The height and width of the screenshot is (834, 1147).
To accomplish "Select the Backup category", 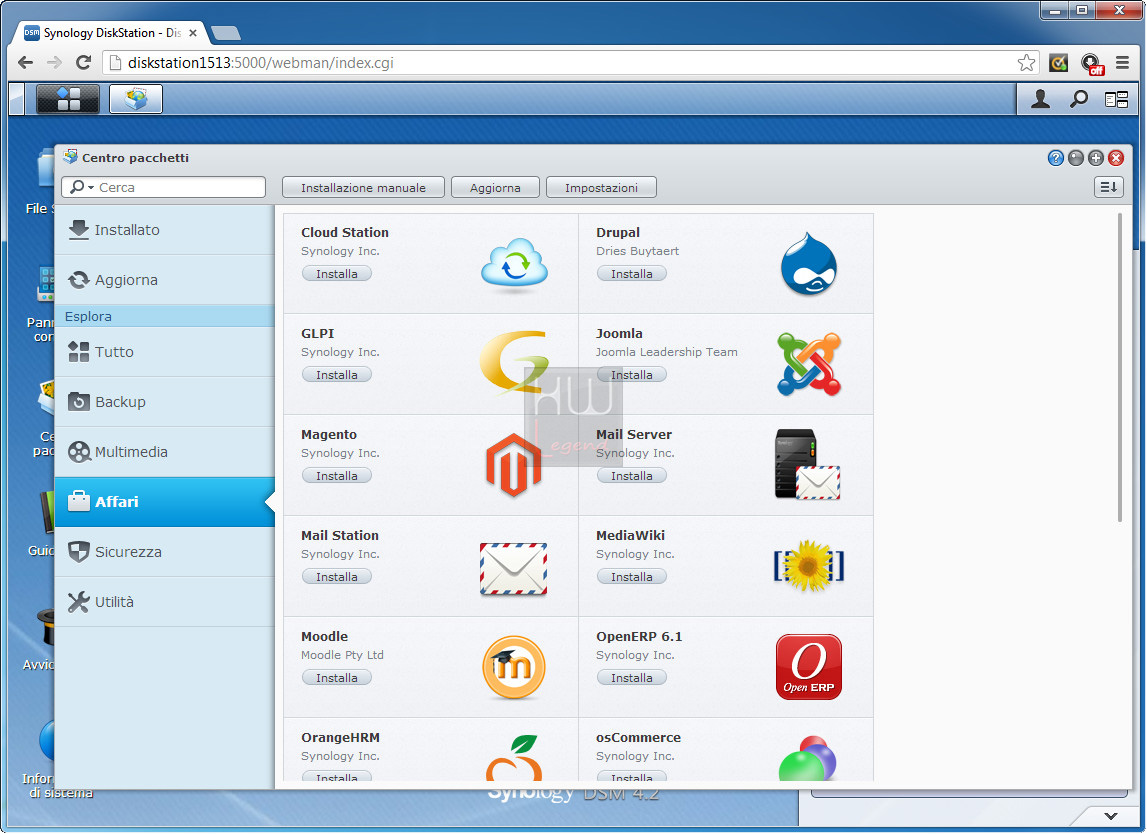I will pos(165,402).
